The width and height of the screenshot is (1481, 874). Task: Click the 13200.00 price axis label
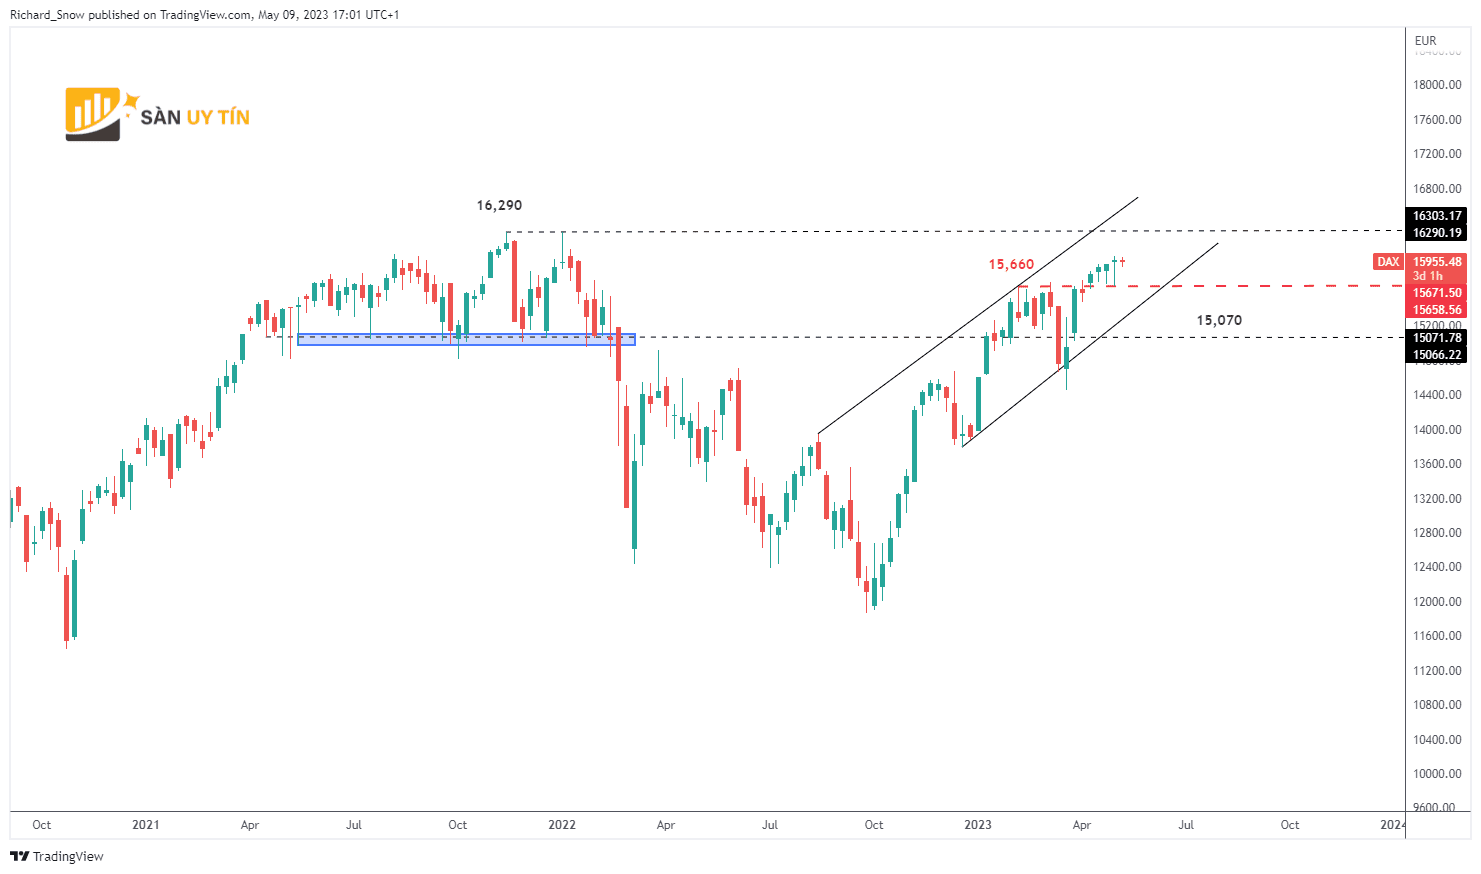coord(1437,499)
